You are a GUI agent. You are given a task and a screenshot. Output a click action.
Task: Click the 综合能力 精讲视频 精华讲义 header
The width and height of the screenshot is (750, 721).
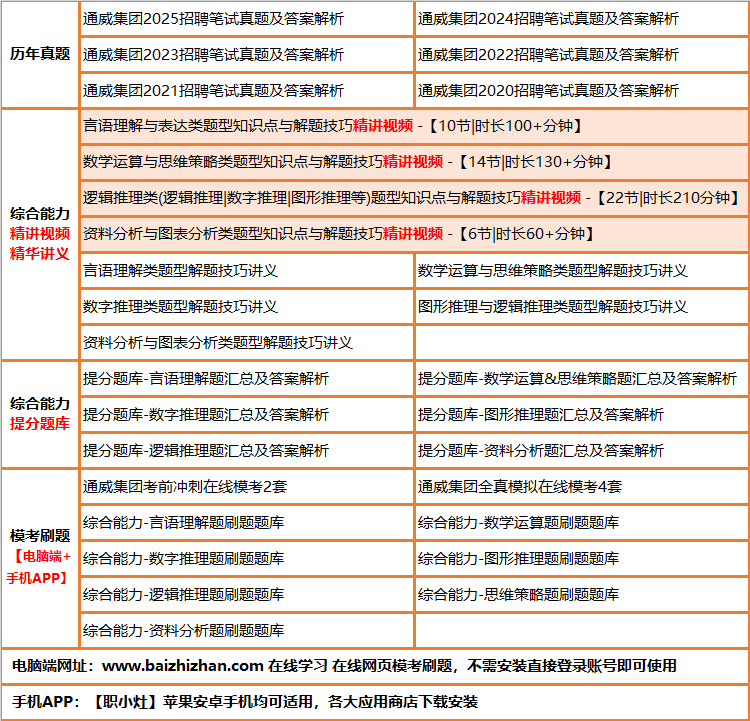40,234
